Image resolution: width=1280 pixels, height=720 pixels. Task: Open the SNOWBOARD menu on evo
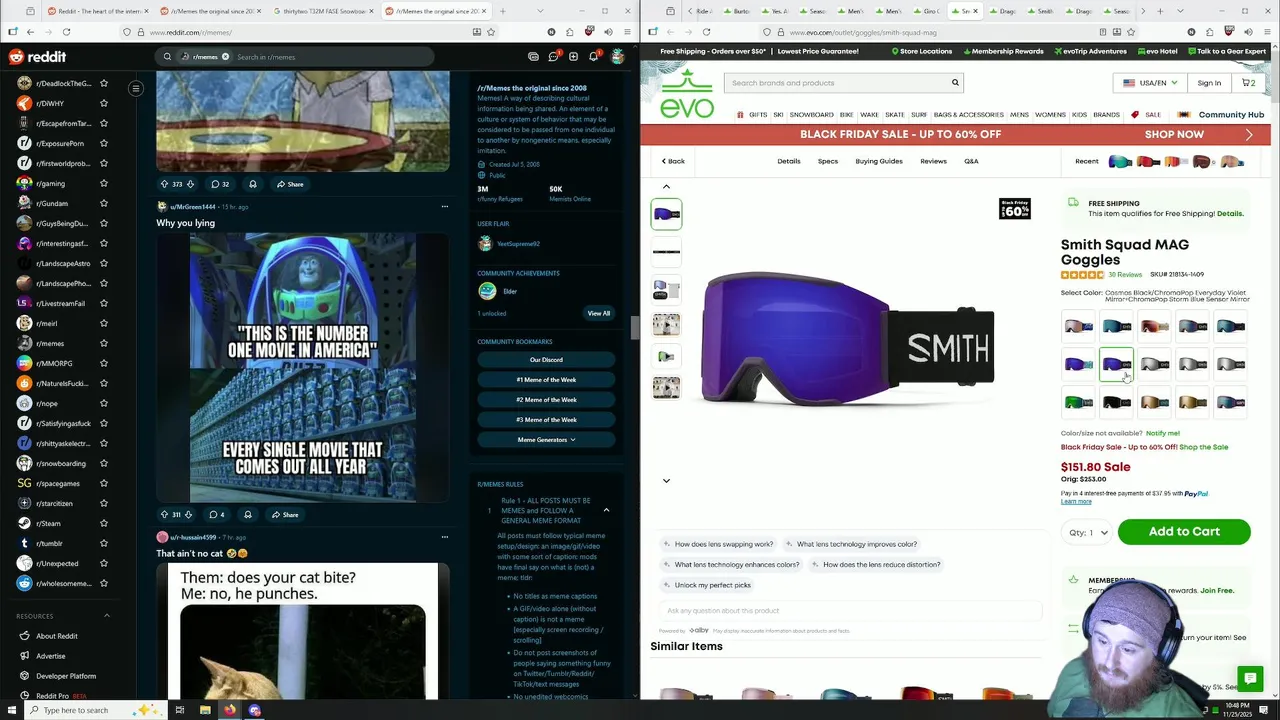coord(811,115)
